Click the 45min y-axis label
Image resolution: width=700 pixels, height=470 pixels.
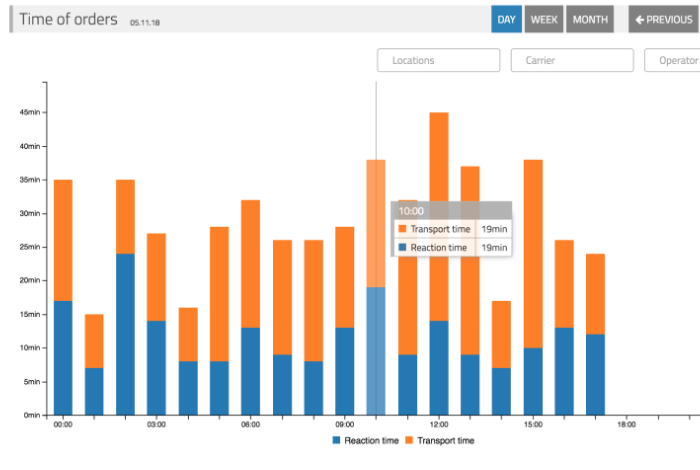(30, 112)
